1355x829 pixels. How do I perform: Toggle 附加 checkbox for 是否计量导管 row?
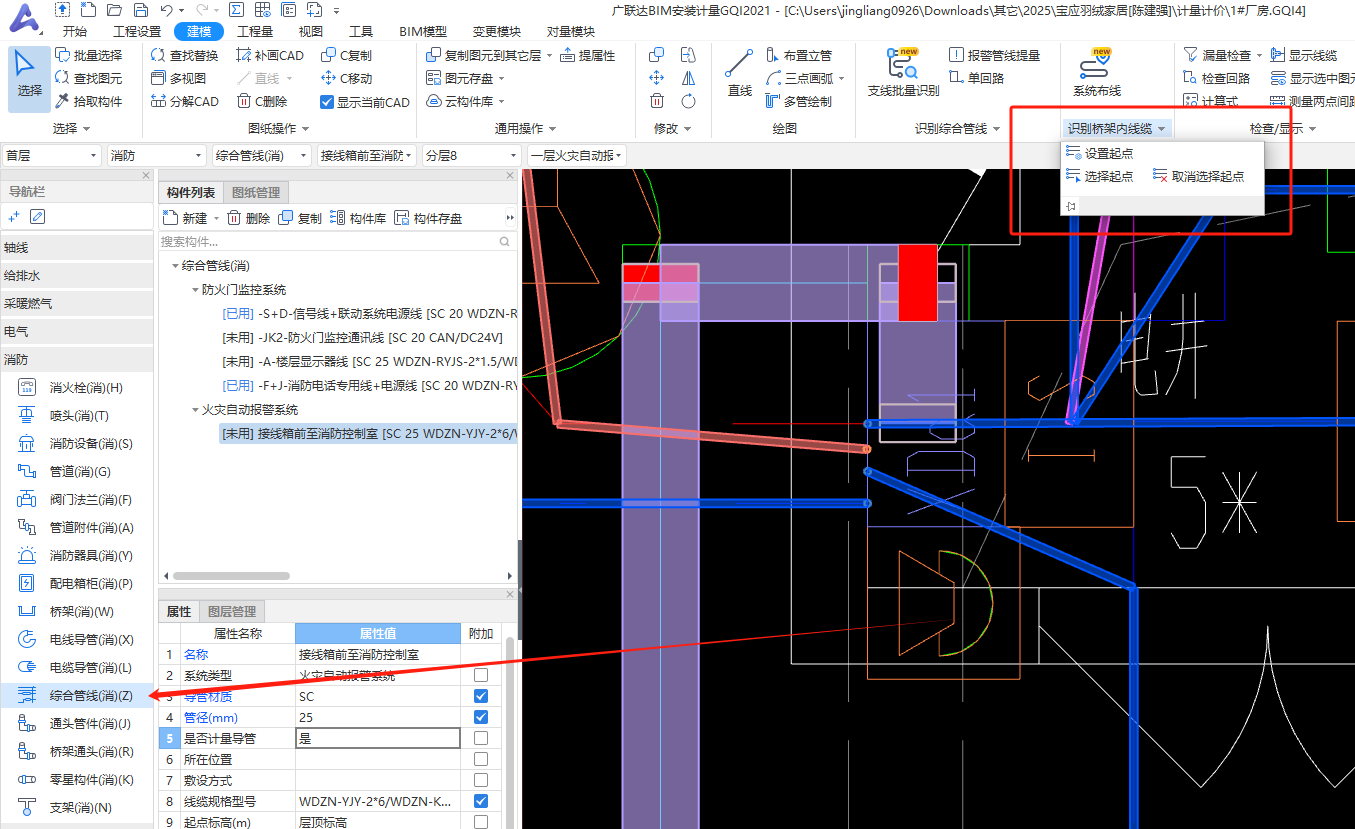pyautogui.click(x=481, y=738)
